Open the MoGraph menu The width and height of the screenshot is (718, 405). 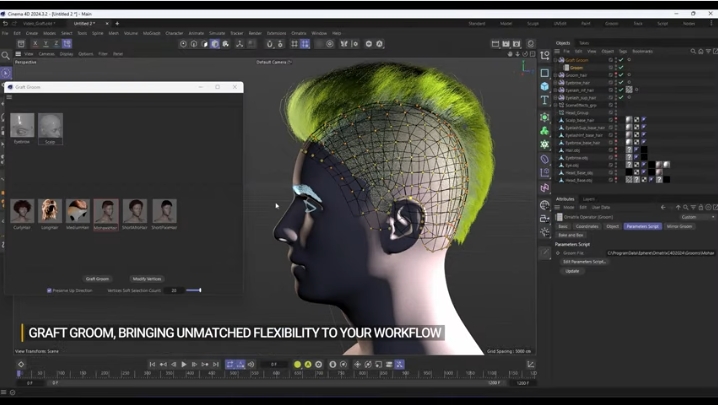[151, 32]
